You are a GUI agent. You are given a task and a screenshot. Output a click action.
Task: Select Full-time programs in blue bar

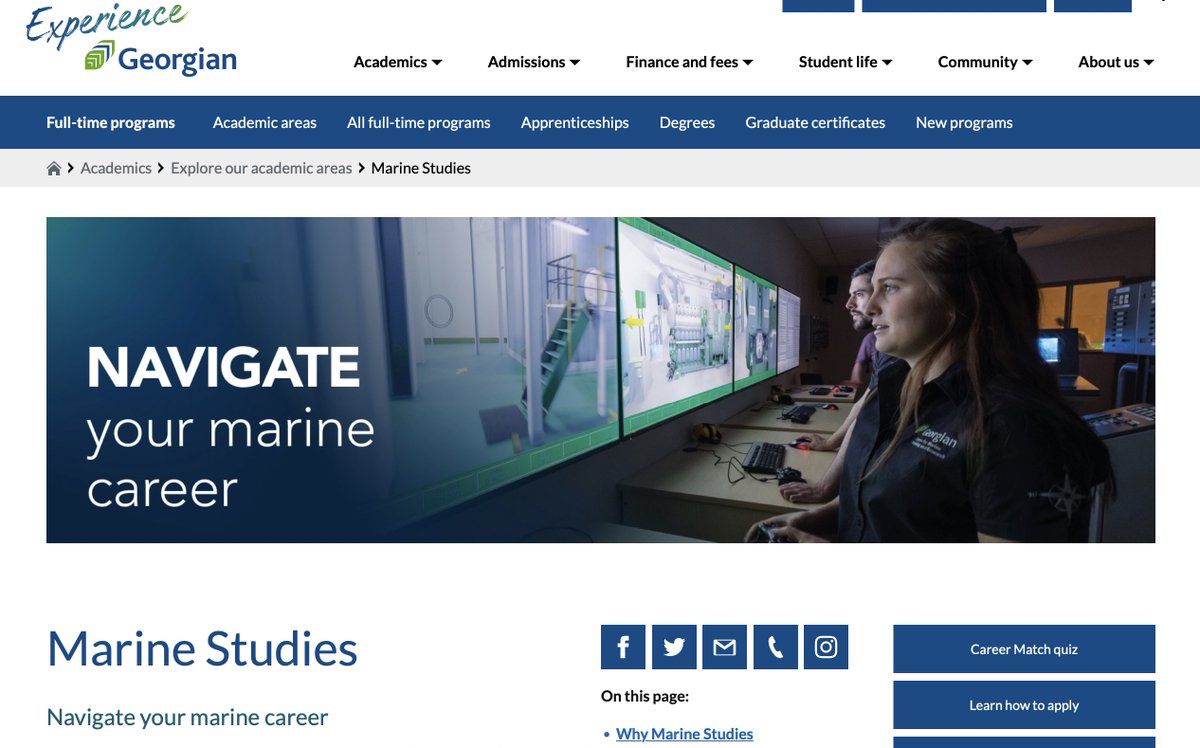click(x=111, y=123)
